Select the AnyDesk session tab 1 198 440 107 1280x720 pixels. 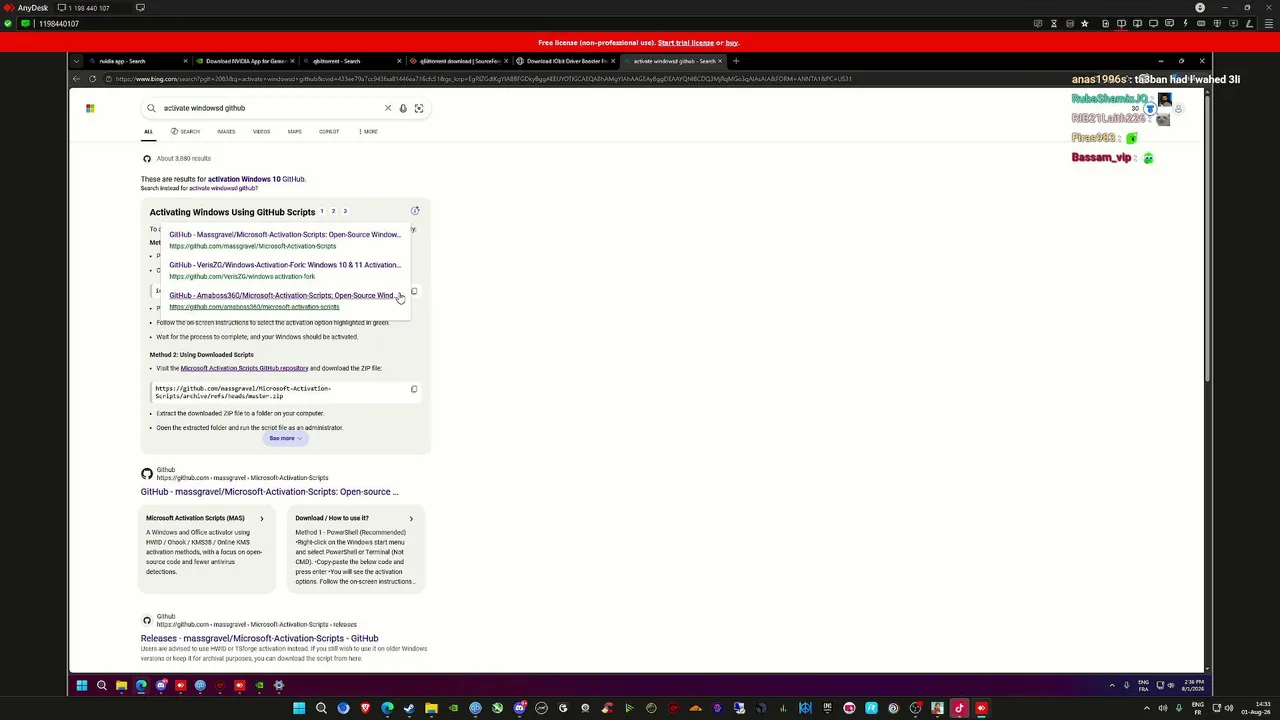tap(88, 8)
